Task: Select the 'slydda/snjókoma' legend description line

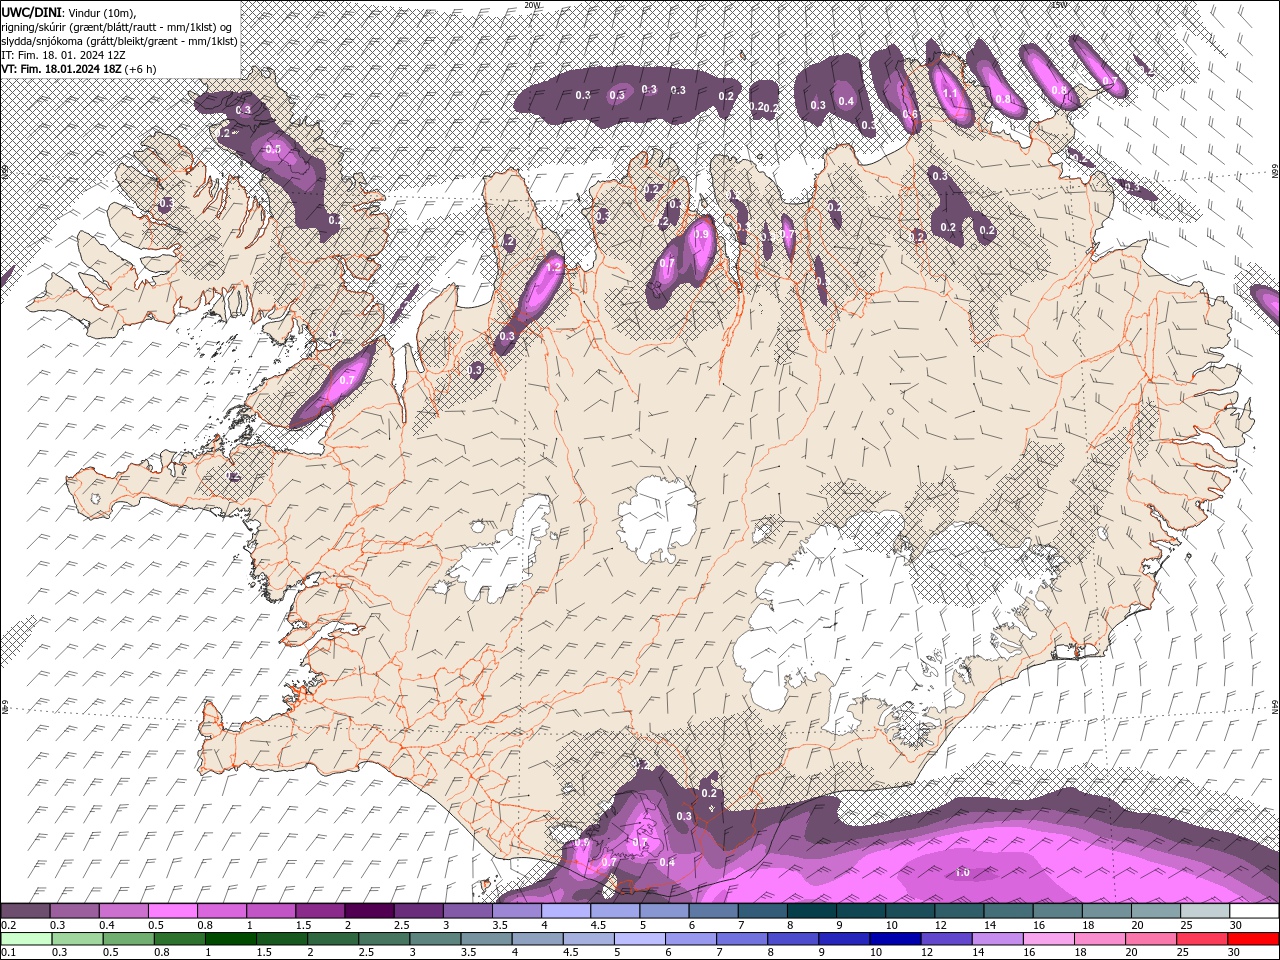Action: pyautogui.click(x=119, y=41)
